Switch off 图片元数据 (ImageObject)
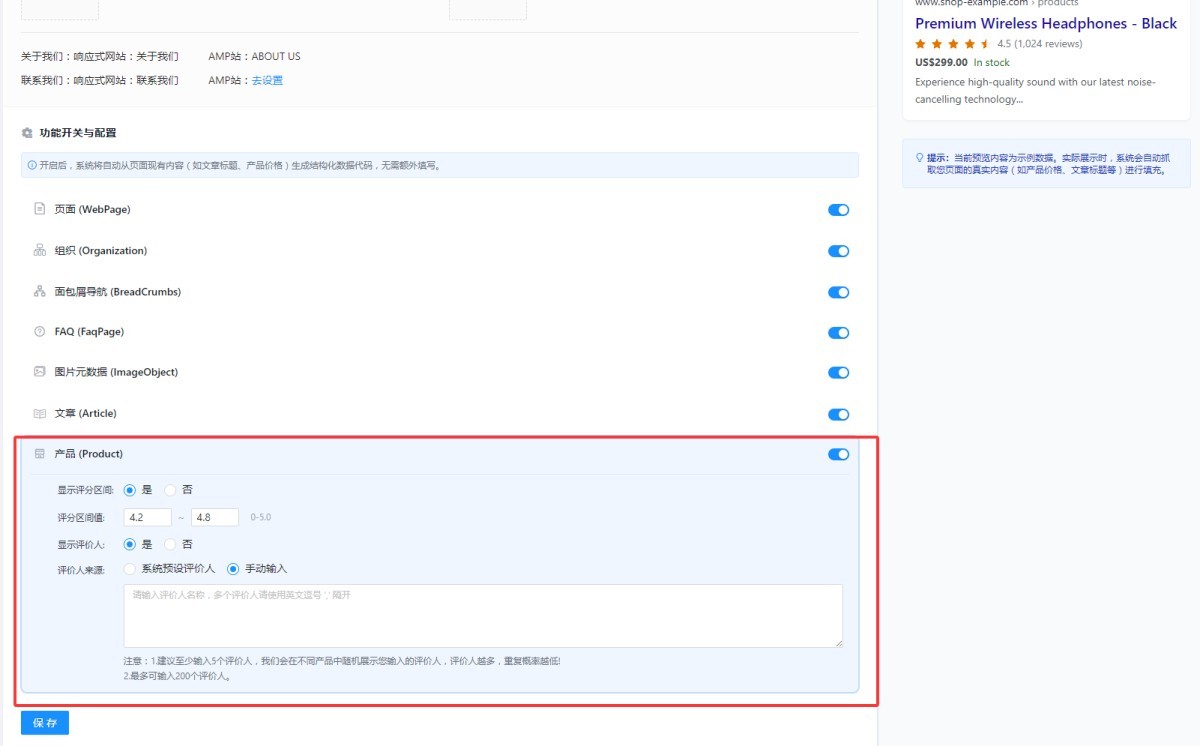The width and height of the screenshot is (1200, 746). 838,373
